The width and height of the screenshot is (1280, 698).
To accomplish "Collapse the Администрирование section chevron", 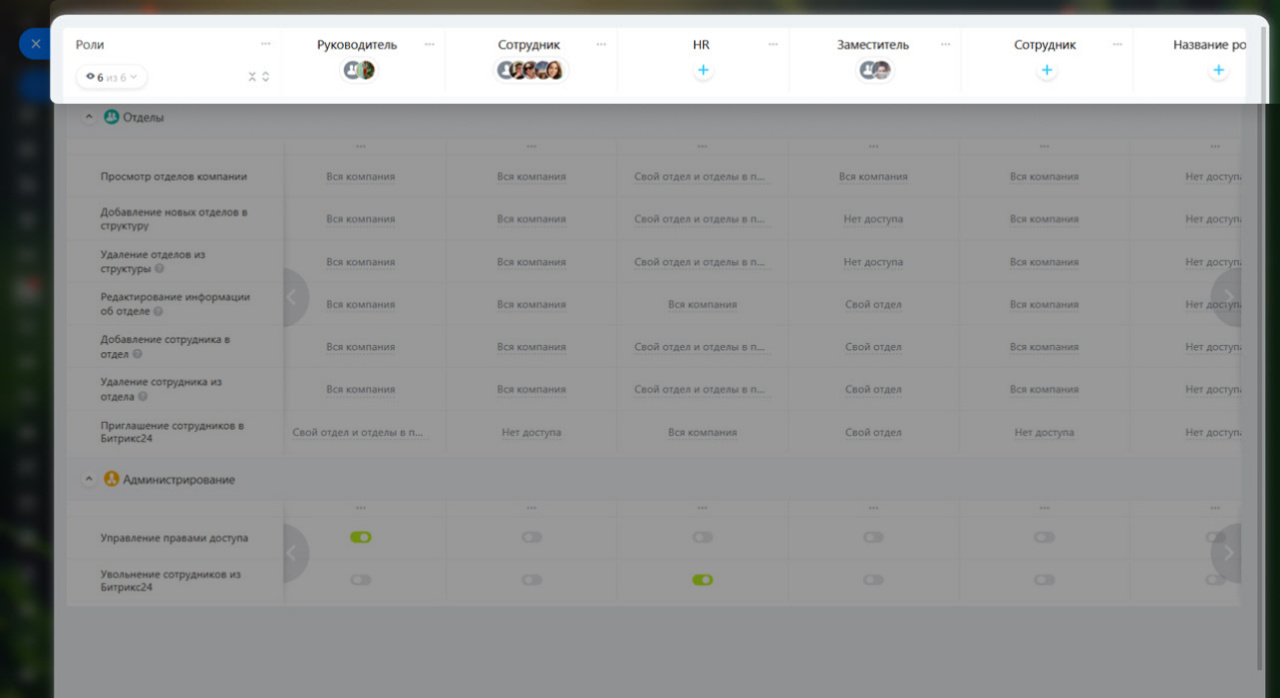I will pos(88,479).
